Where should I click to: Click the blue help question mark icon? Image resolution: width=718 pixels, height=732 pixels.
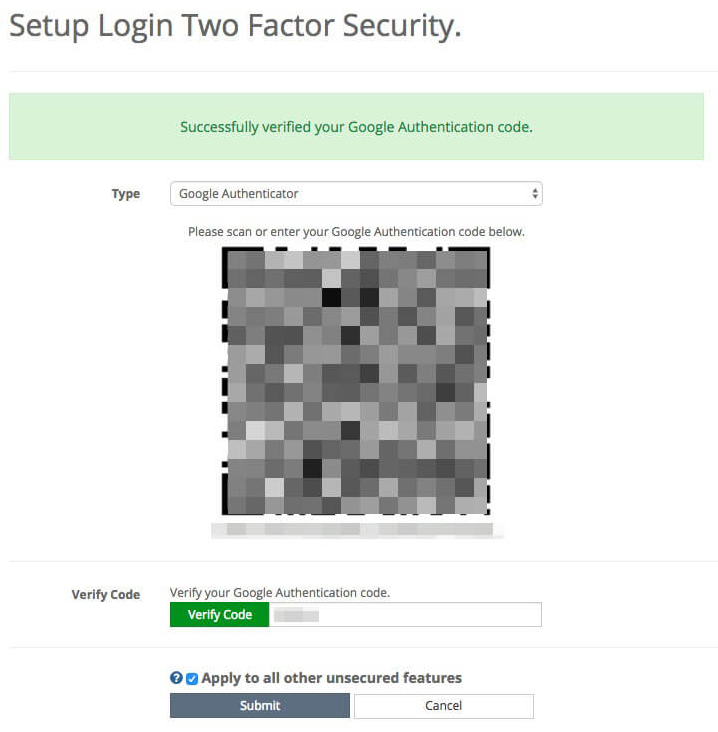[x=176, y=678]
